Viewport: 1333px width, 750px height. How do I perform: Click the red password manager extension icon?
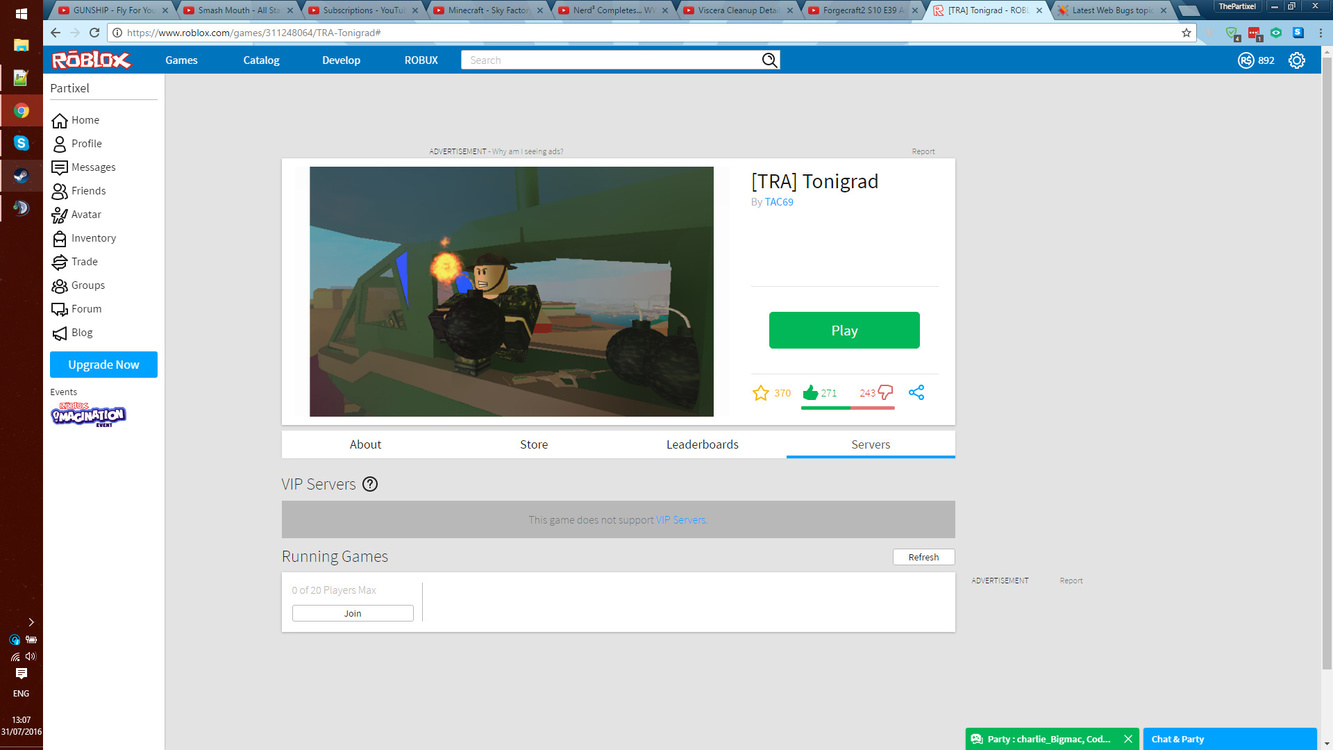tap(1256, 32)
